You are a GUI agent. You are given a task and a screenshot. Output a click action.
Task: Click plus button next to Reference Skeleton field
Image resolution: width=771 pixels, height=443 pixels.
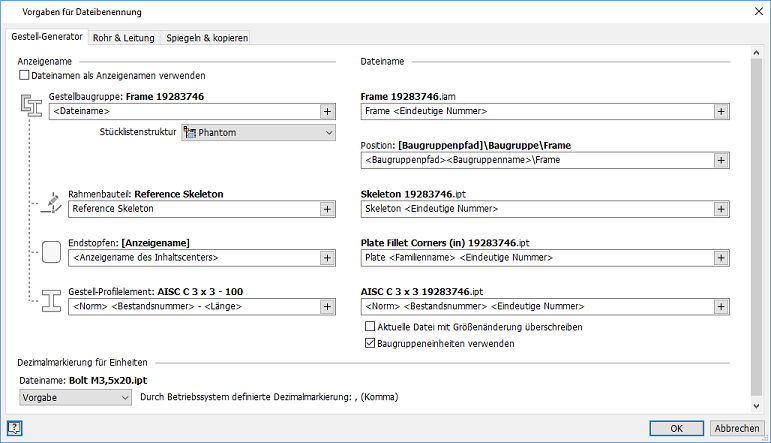pyautogui.click(x=327, y=209)
